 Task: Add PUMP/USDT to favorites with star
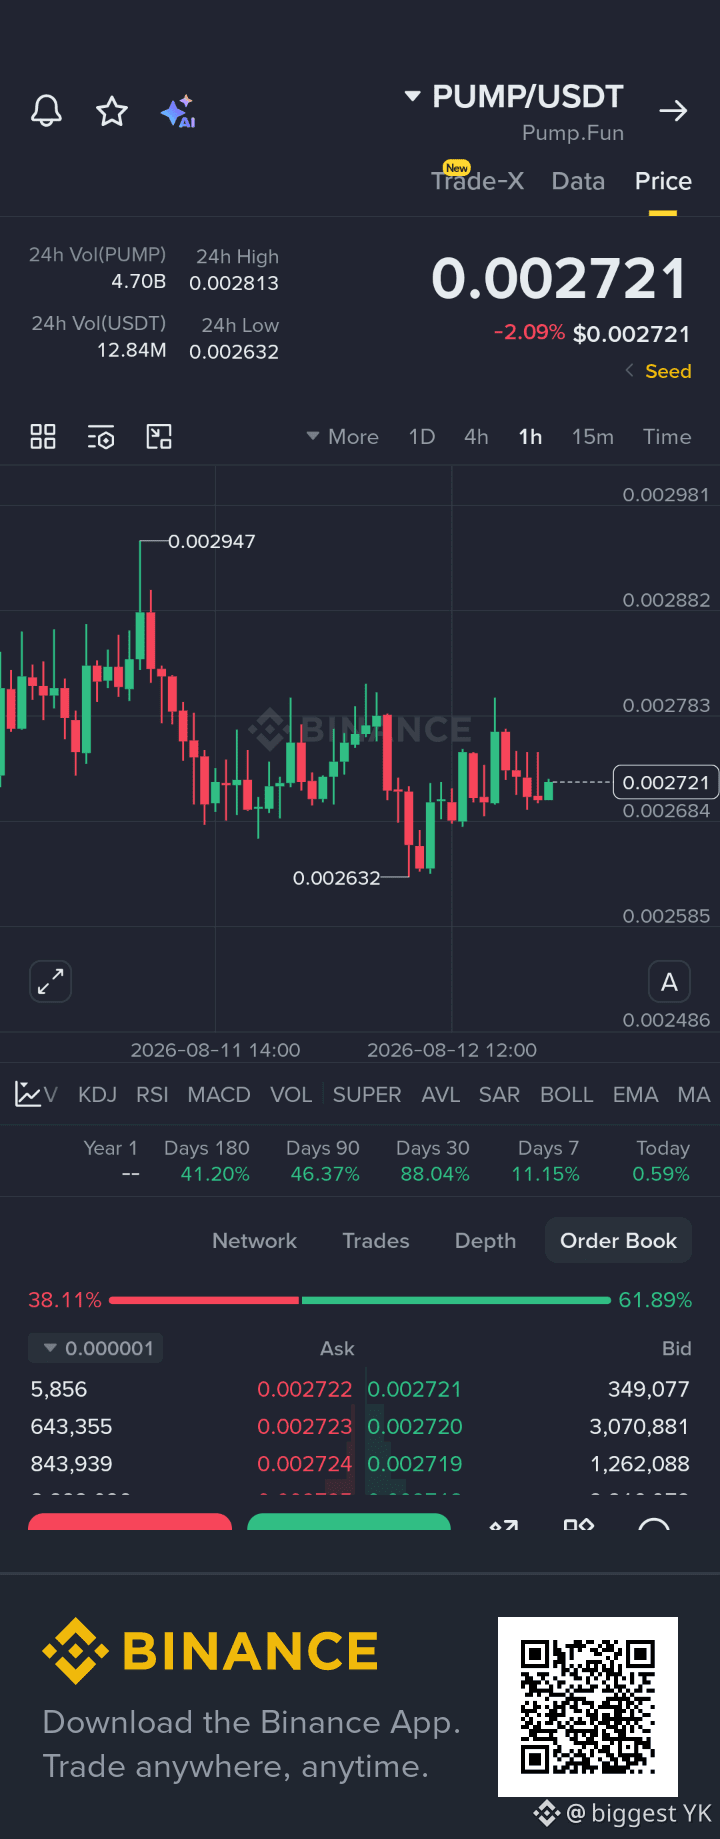[x=112, y=111]
